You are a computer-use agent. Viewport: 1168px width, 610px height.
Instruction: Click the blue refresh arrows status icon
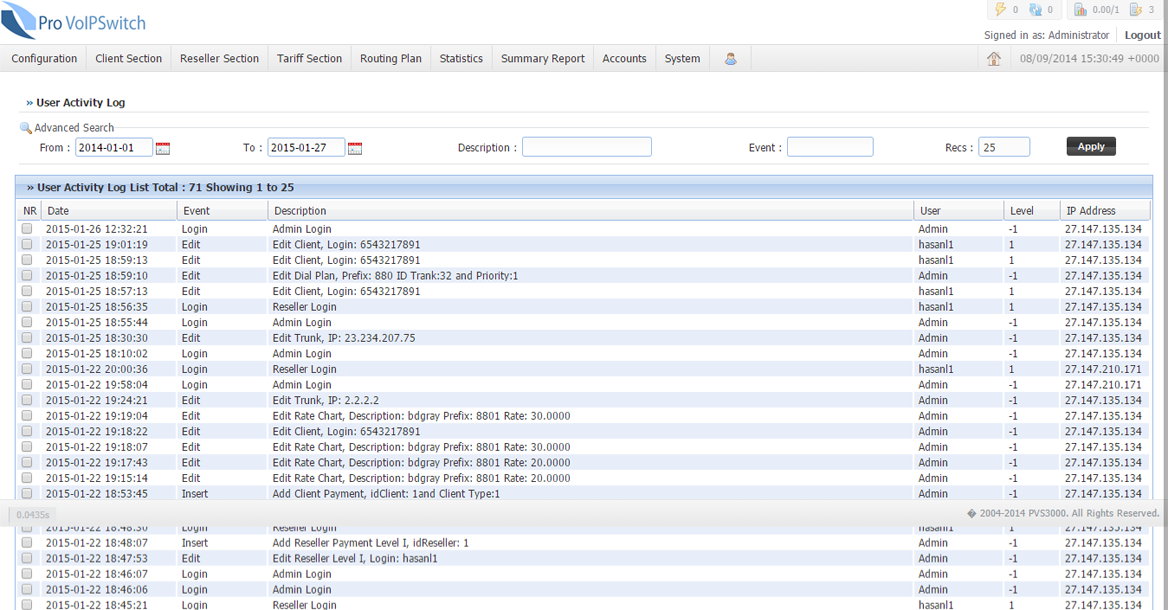pyautogui.click(x=1035, y=10)
